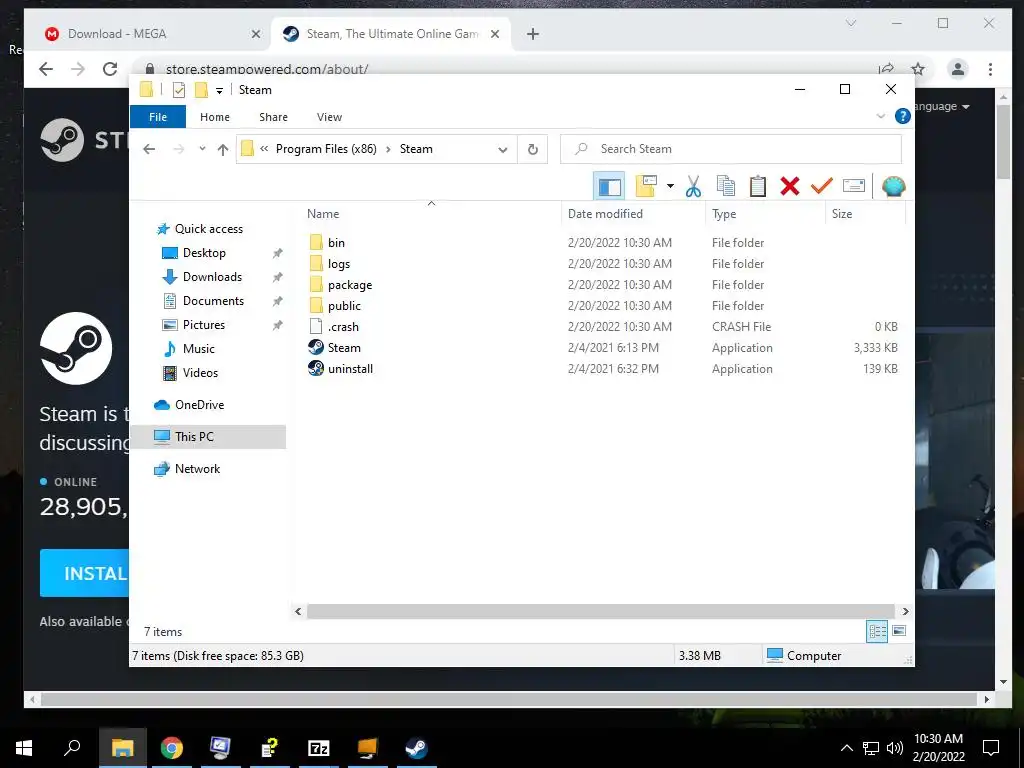Go back in Explorer history
The width and height of the screenshot is (1024, 768).
click(149, 149)
